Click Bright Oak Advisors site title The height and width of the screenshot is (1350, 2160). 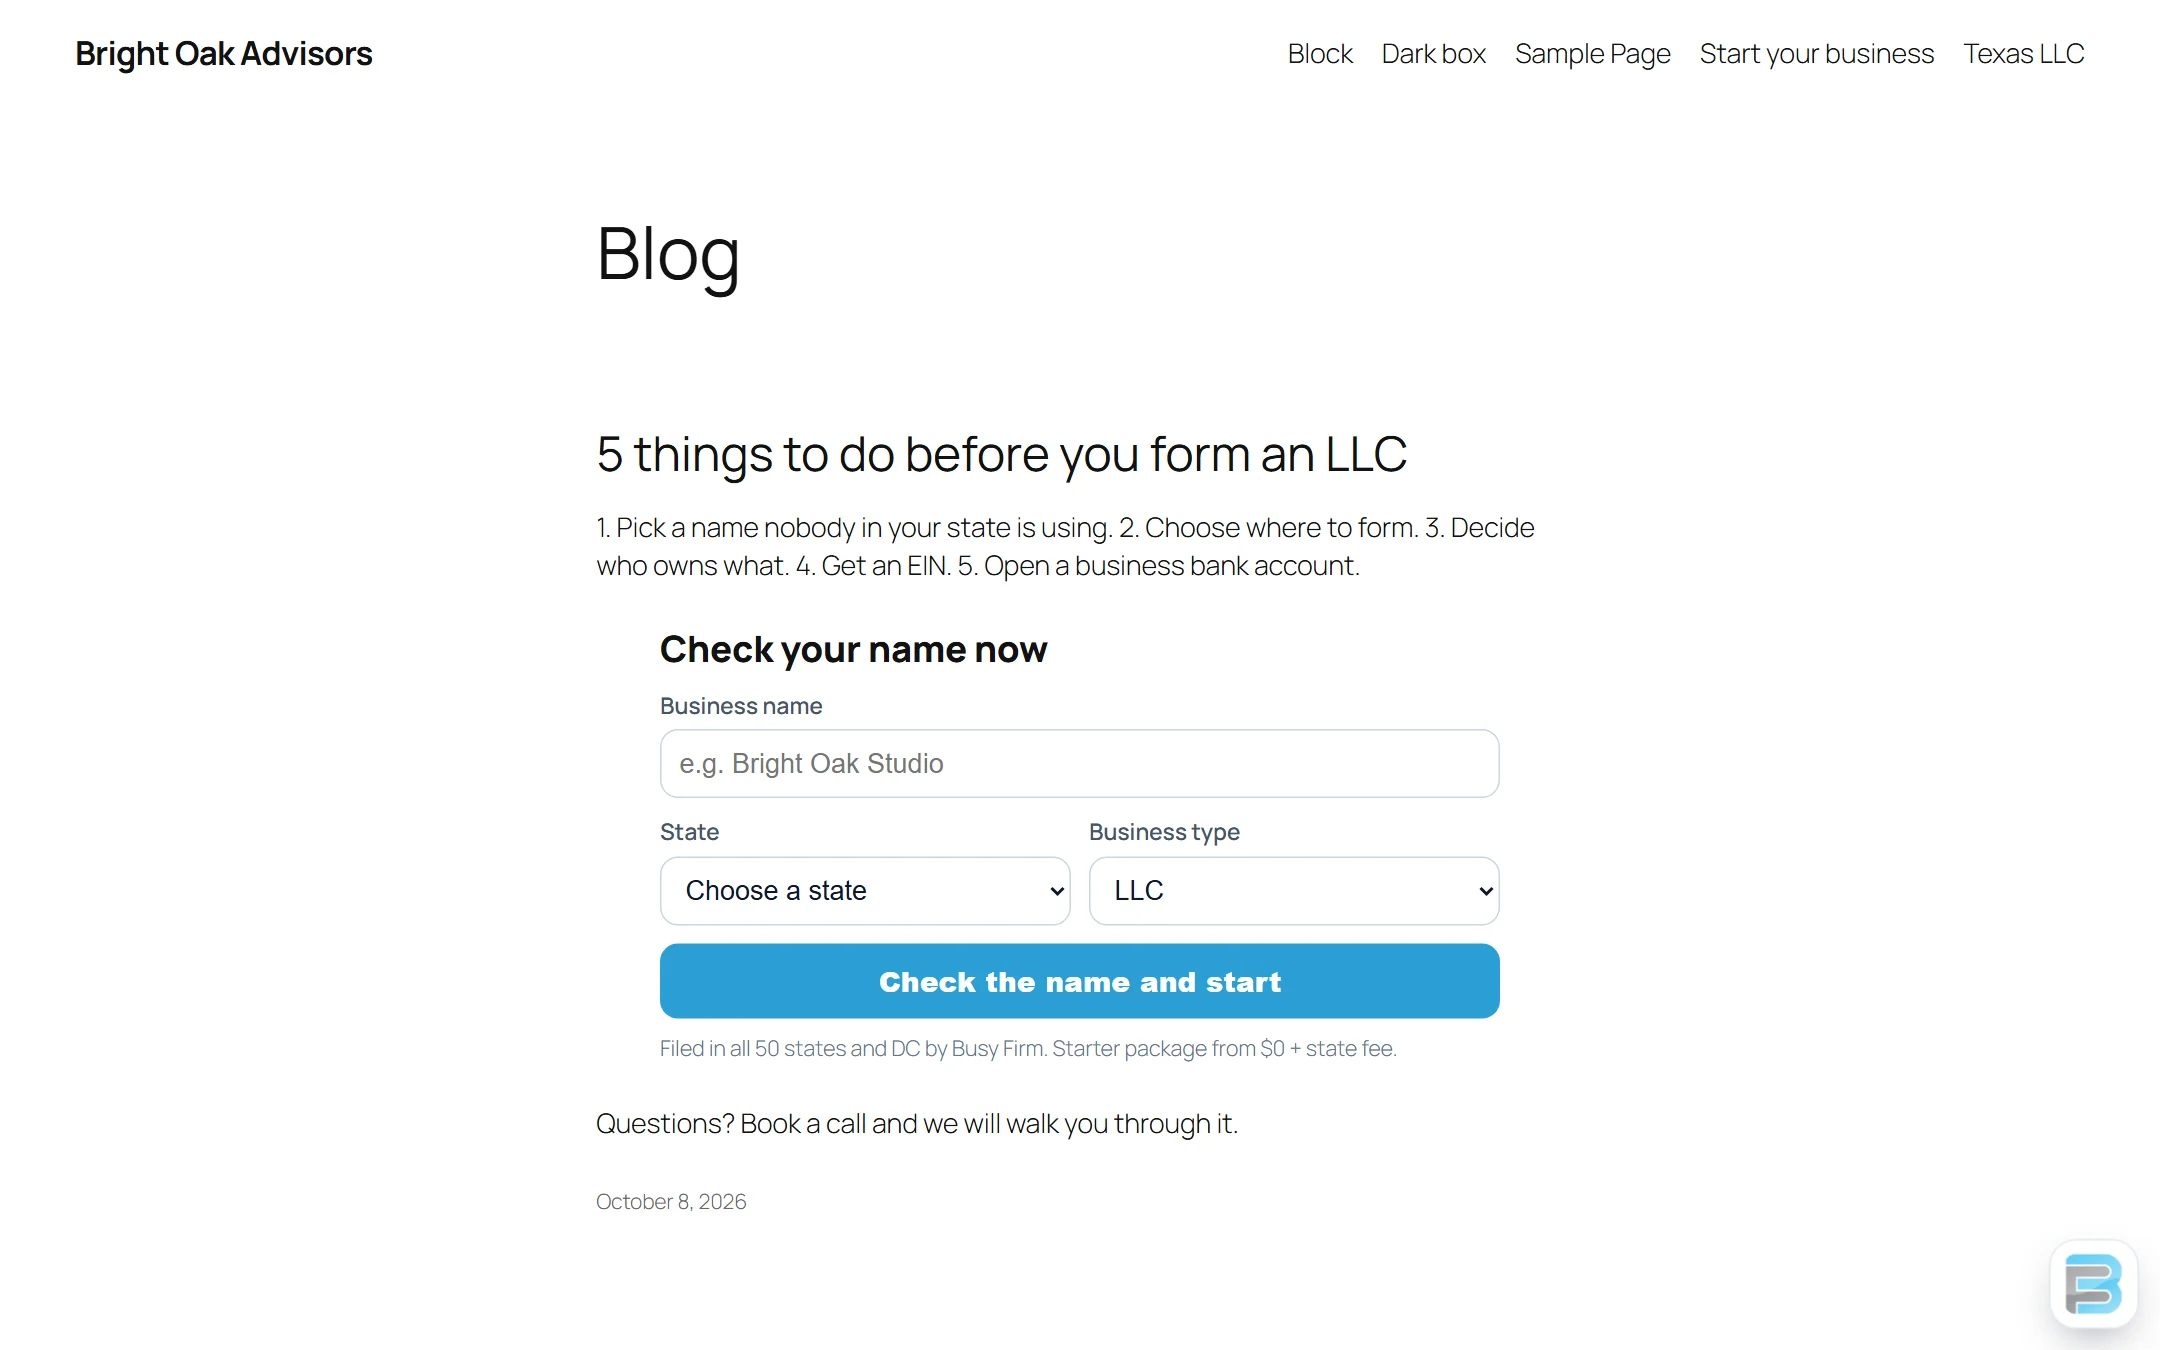pyautogui.click(x=224, y=54)
